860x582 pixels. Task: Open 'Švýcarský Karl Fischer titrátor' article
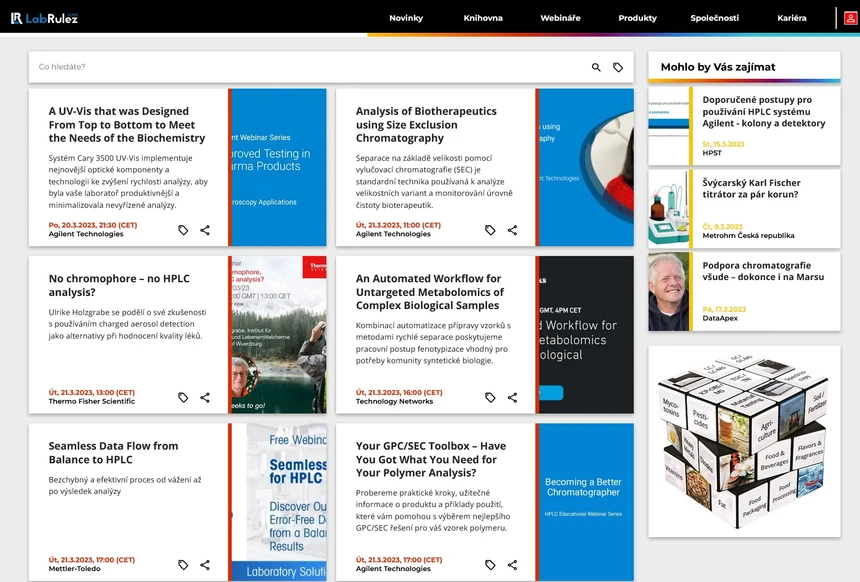click(x=751, y=188)
